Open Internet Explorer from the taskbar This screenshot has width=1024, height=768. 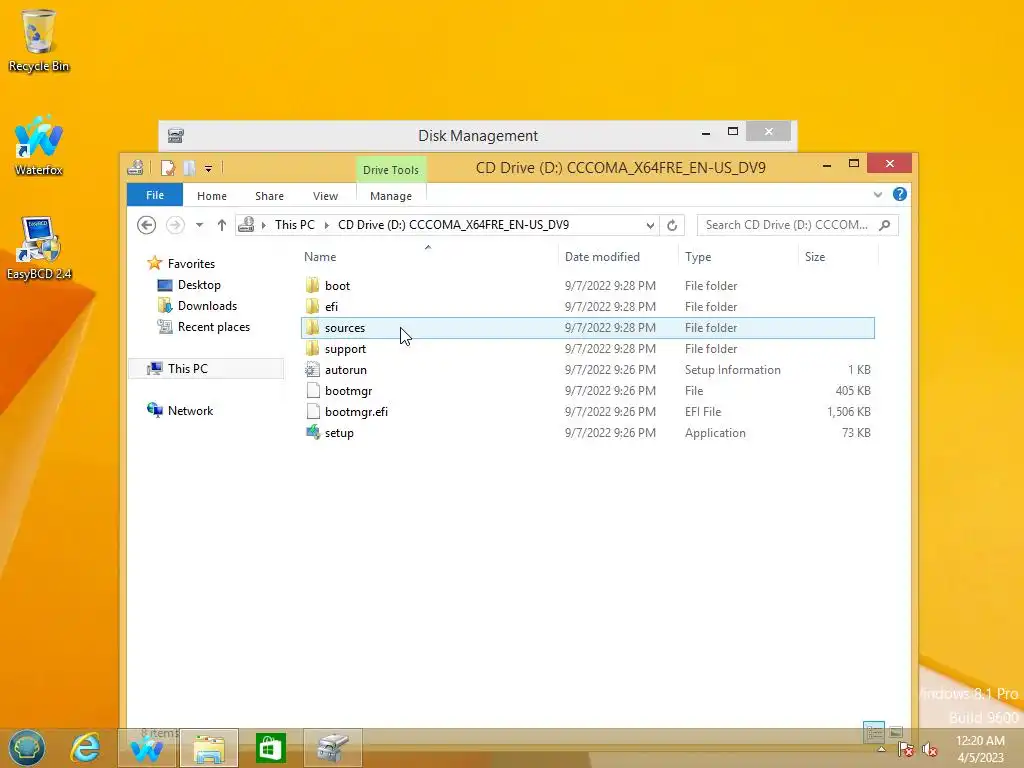point(86,748)
